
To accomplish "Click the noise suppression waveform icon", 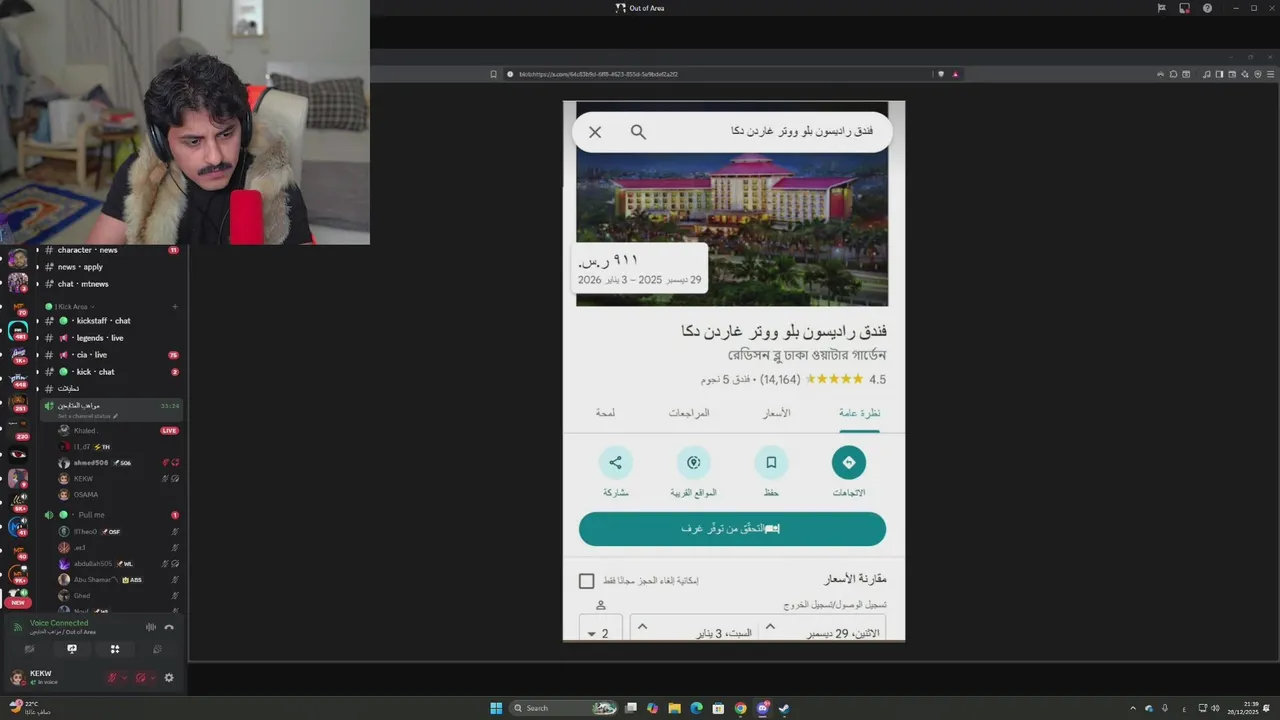I will [151, 627].
